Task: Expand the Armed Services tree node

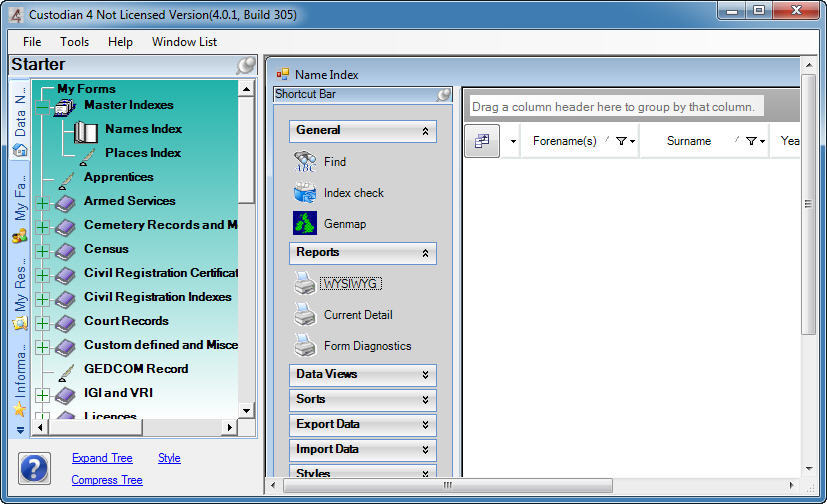Action: coord(42,202)
